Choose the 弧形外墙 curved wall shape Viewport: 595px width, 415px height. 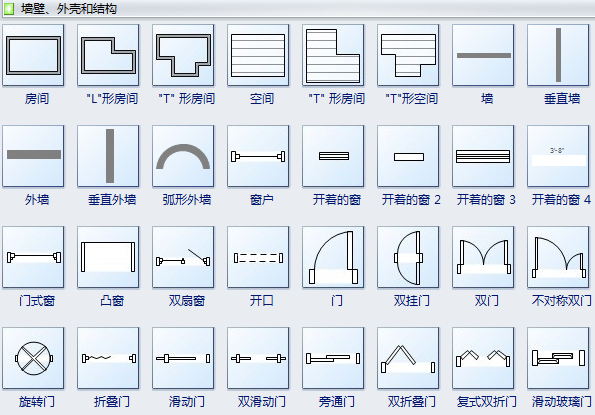pos(183,156)
